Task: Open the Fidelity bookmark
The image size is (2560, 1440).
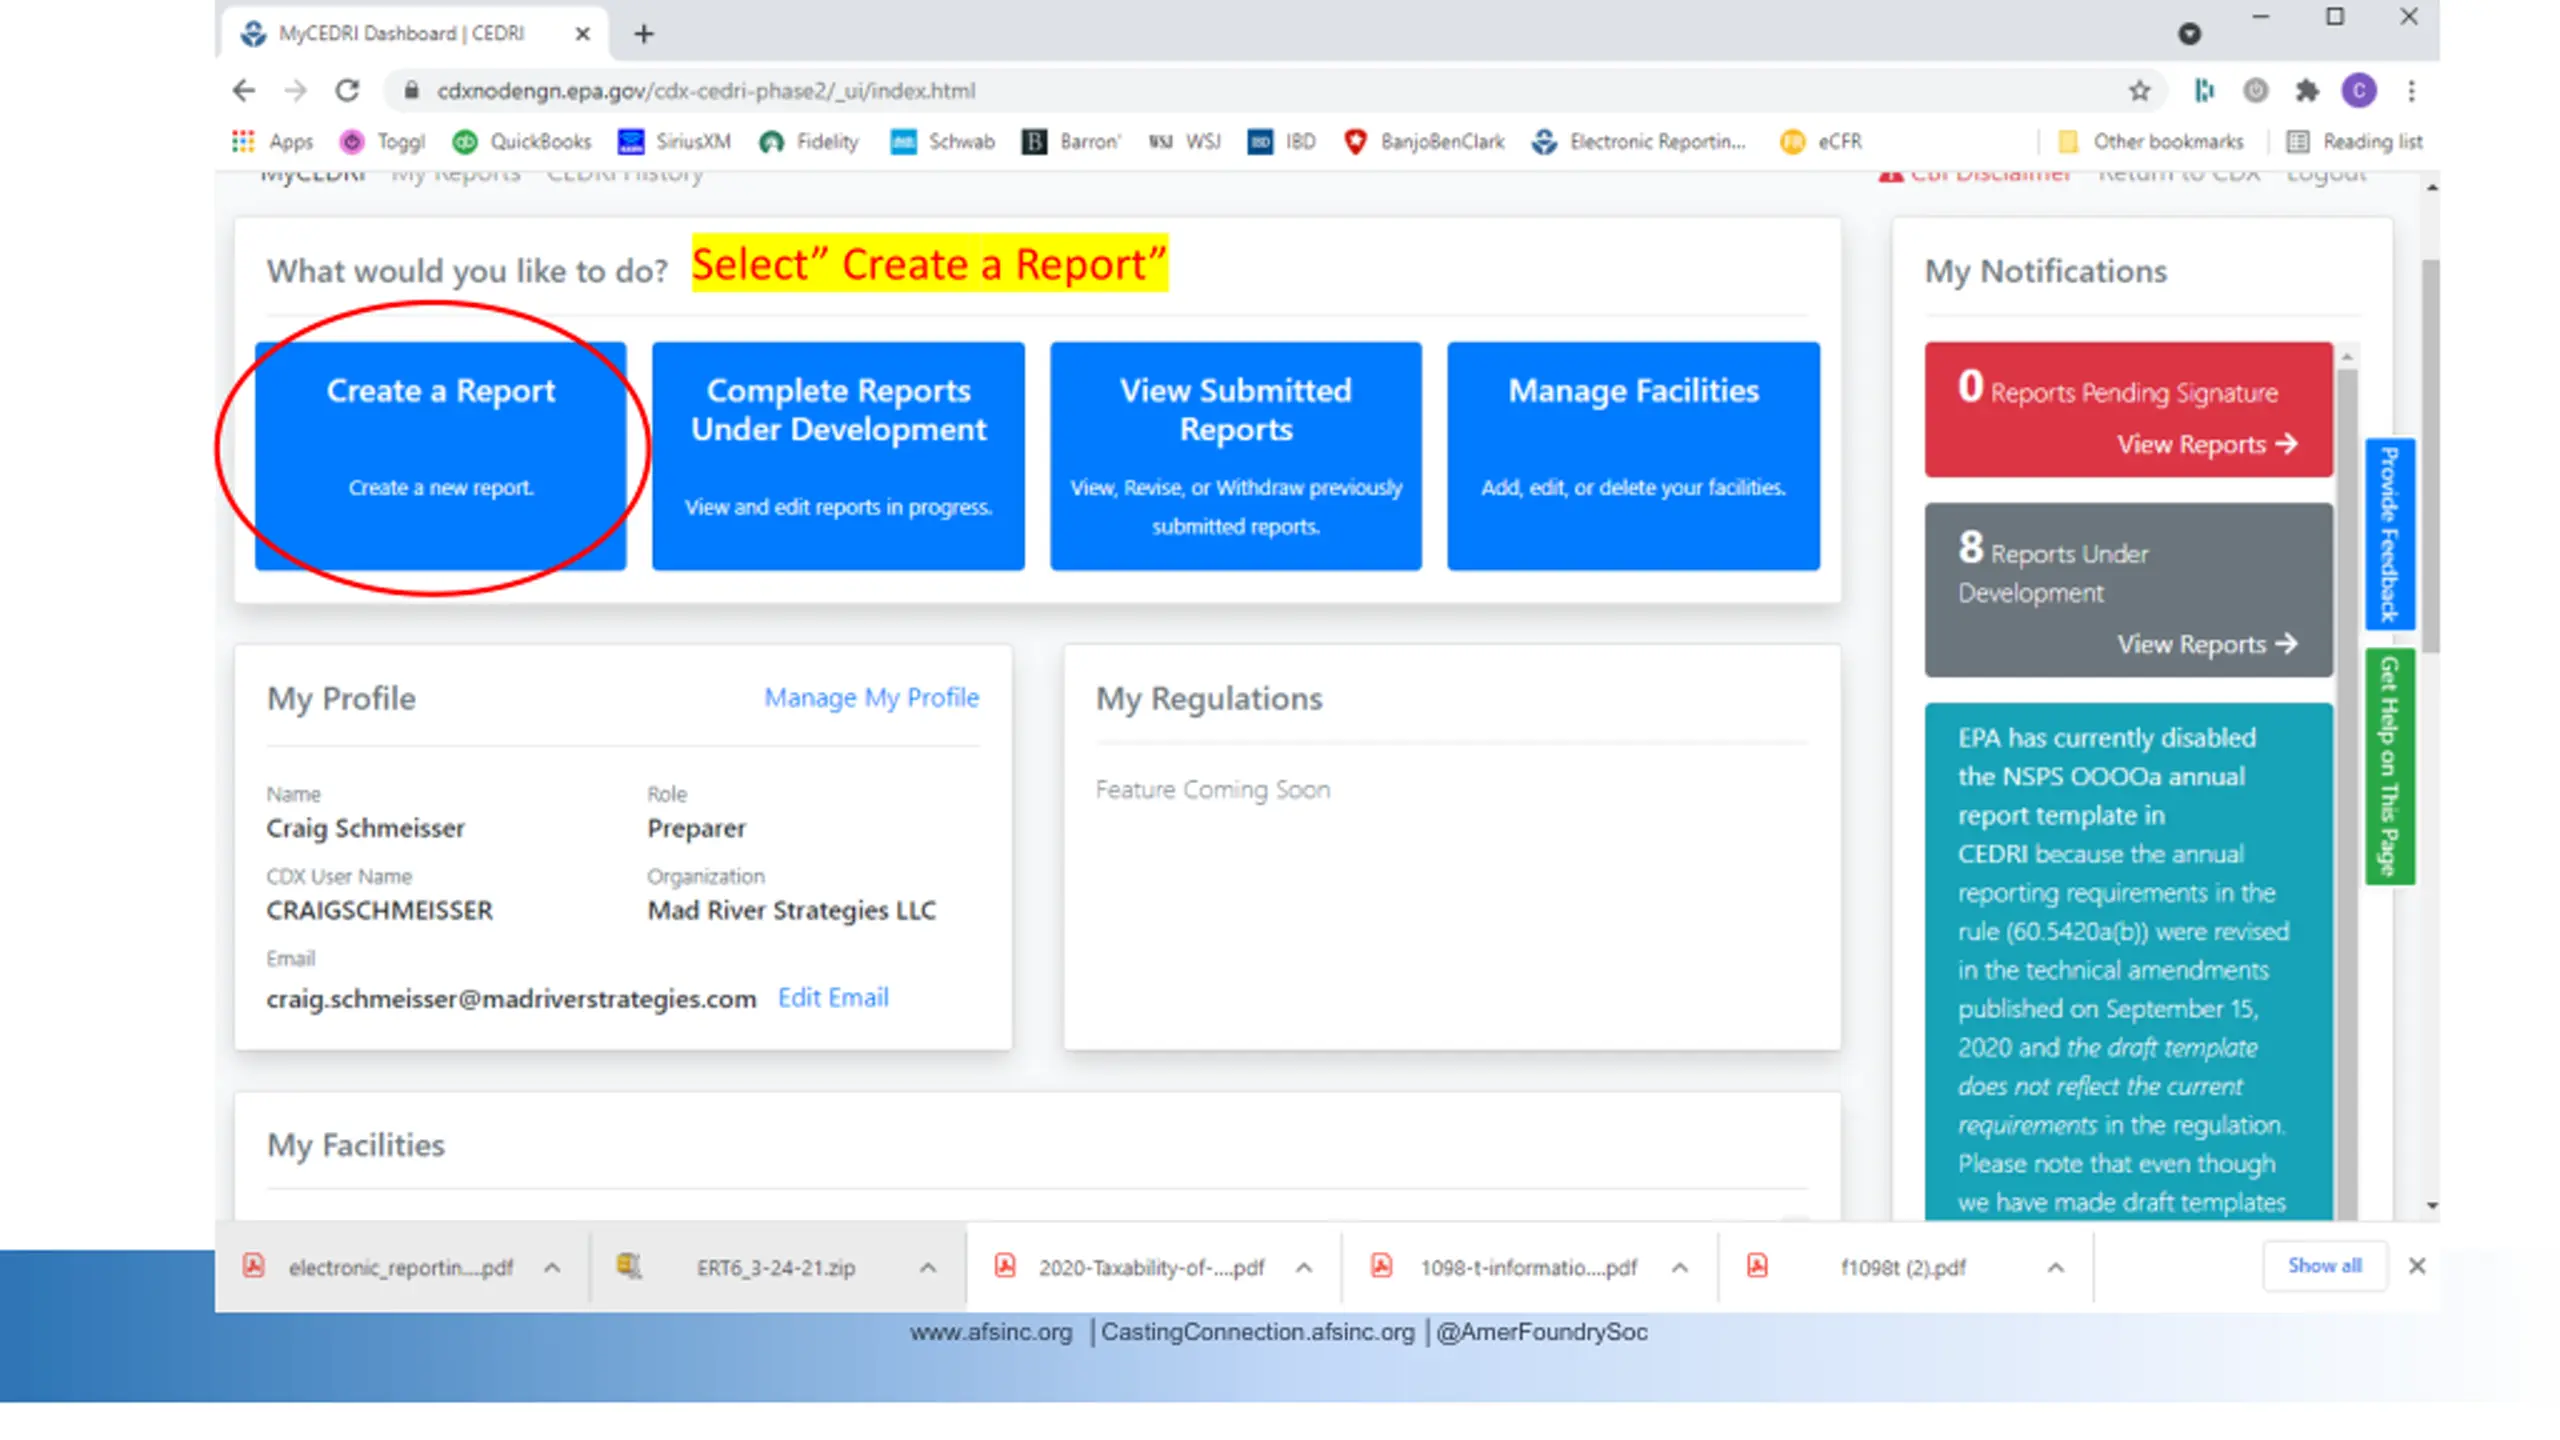Action: pyautogui.click(x=809, y=142)
